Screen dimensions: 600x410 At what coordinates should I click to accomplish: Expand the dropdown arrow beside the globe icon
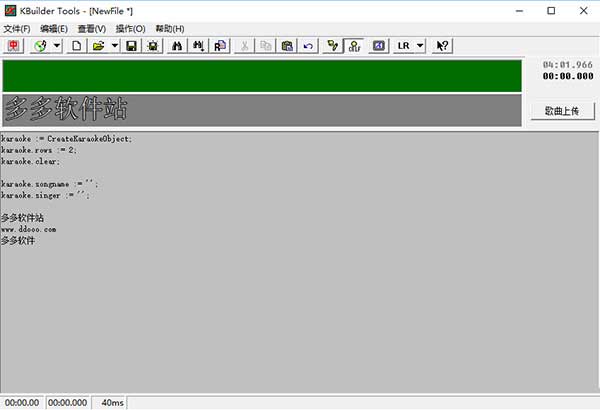pyautogui.click(x=57, y=46)
